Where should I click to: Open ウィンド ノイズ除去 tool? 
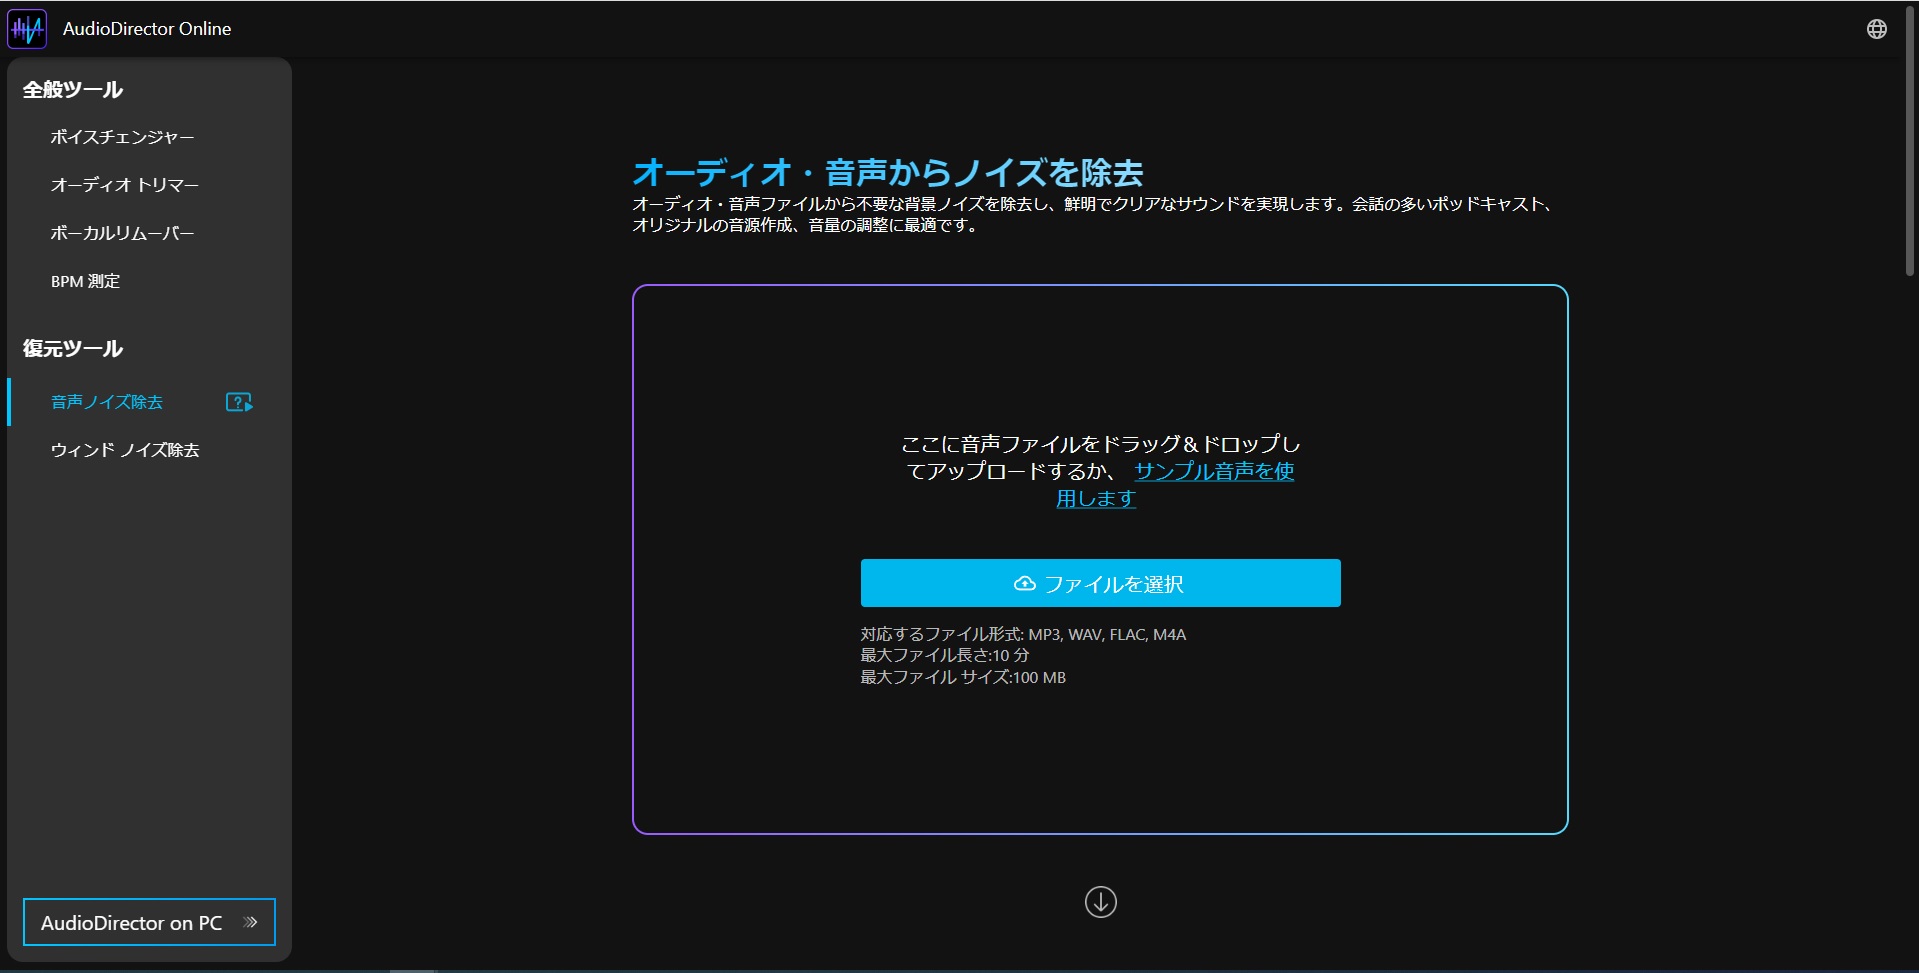[125, 450]
